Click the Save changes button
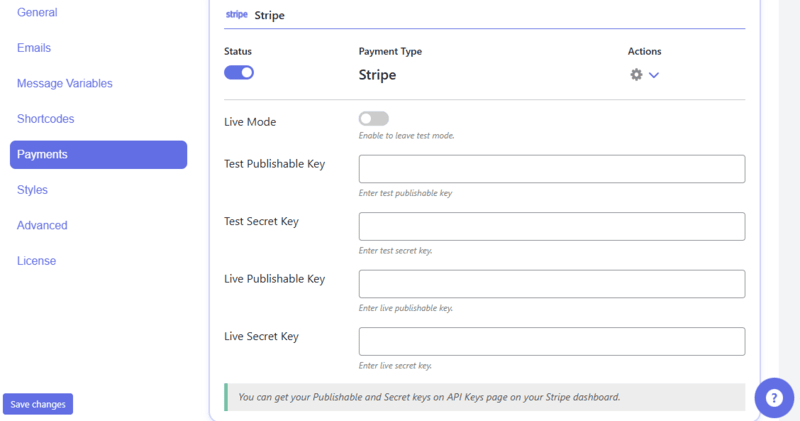This screenshot has height=421, width=800. click(x=38, y=404)
